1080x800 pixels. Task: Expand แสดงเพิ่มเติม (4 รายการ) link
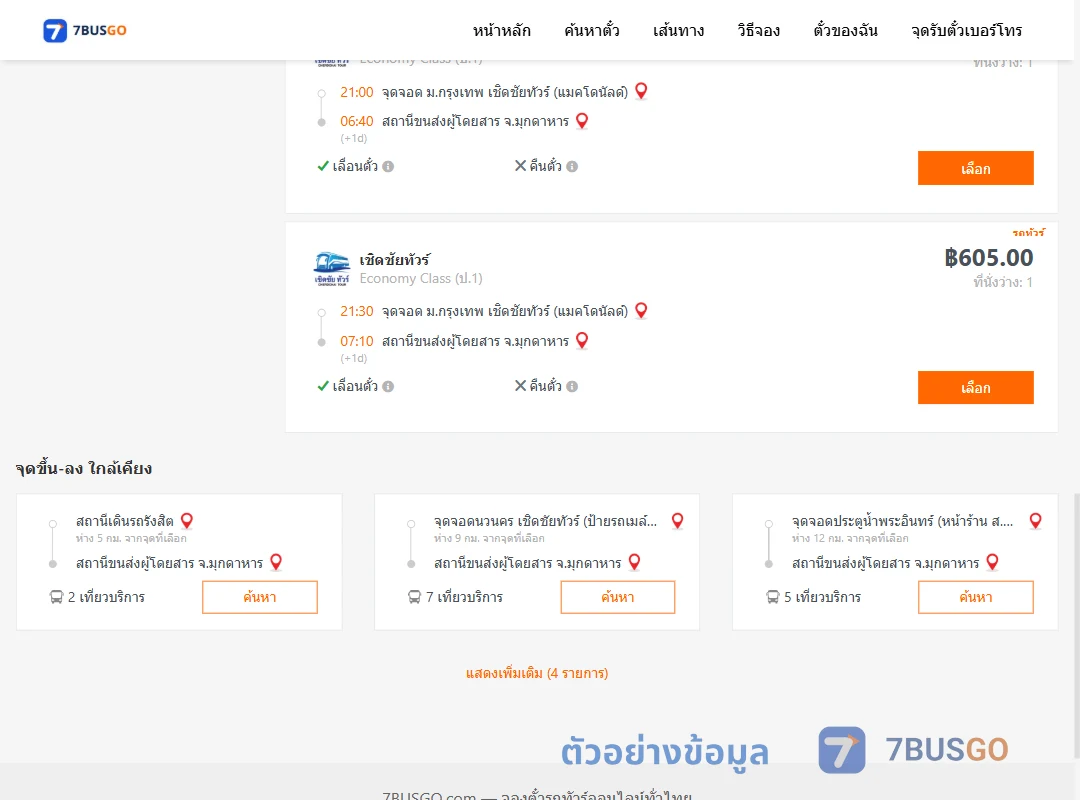[537, 673]
